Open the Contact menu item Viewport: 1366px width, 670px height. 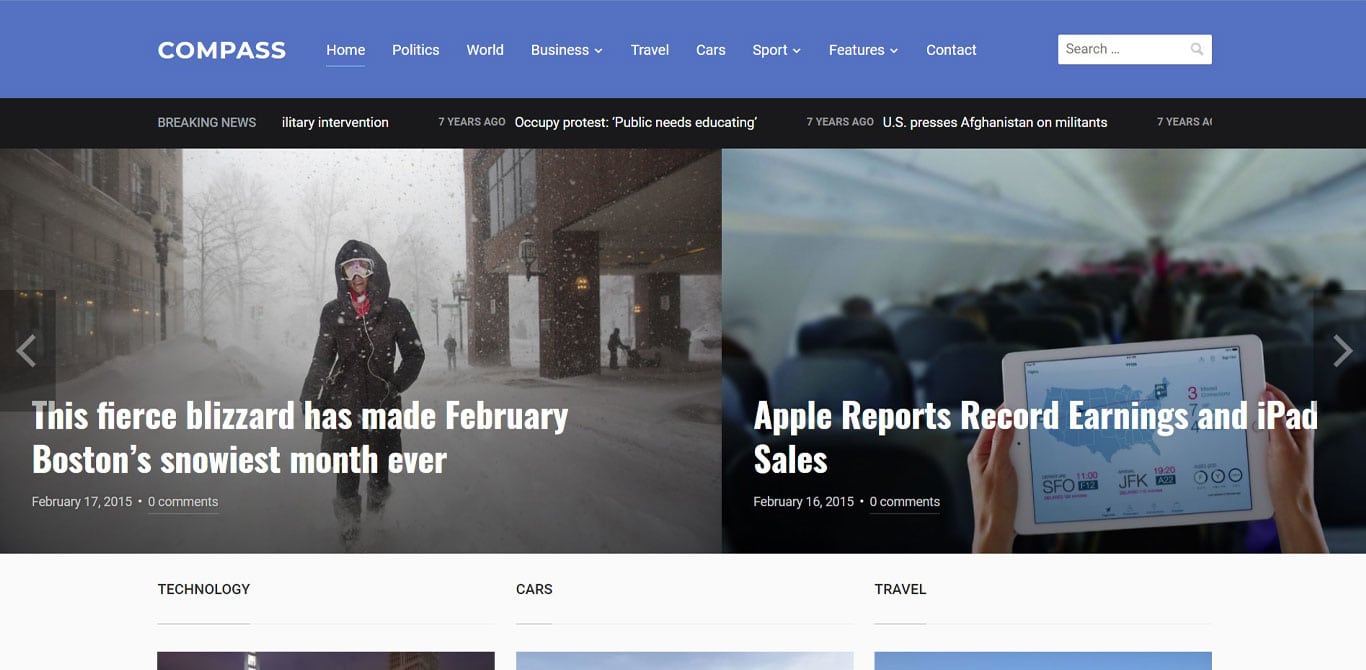click(951, 50)
